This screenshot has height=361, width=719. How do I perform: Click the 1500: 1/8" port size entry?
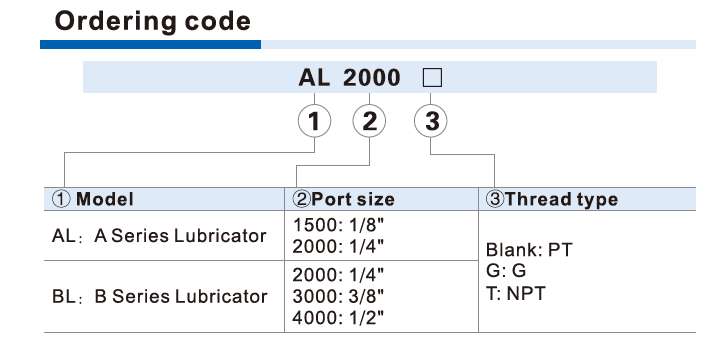(x=338, y=225)
